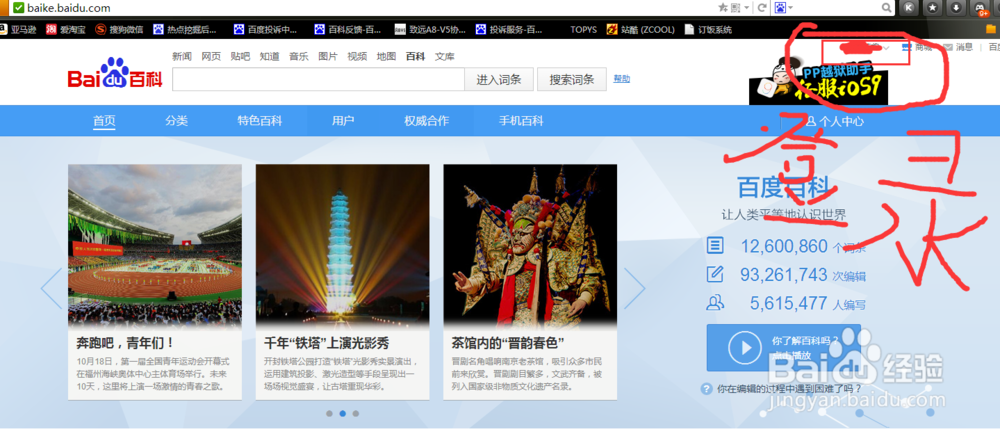Open the 百度投诉中 bookmark
The width and height of the screenshot is (1000, 434).
point(266,29)
